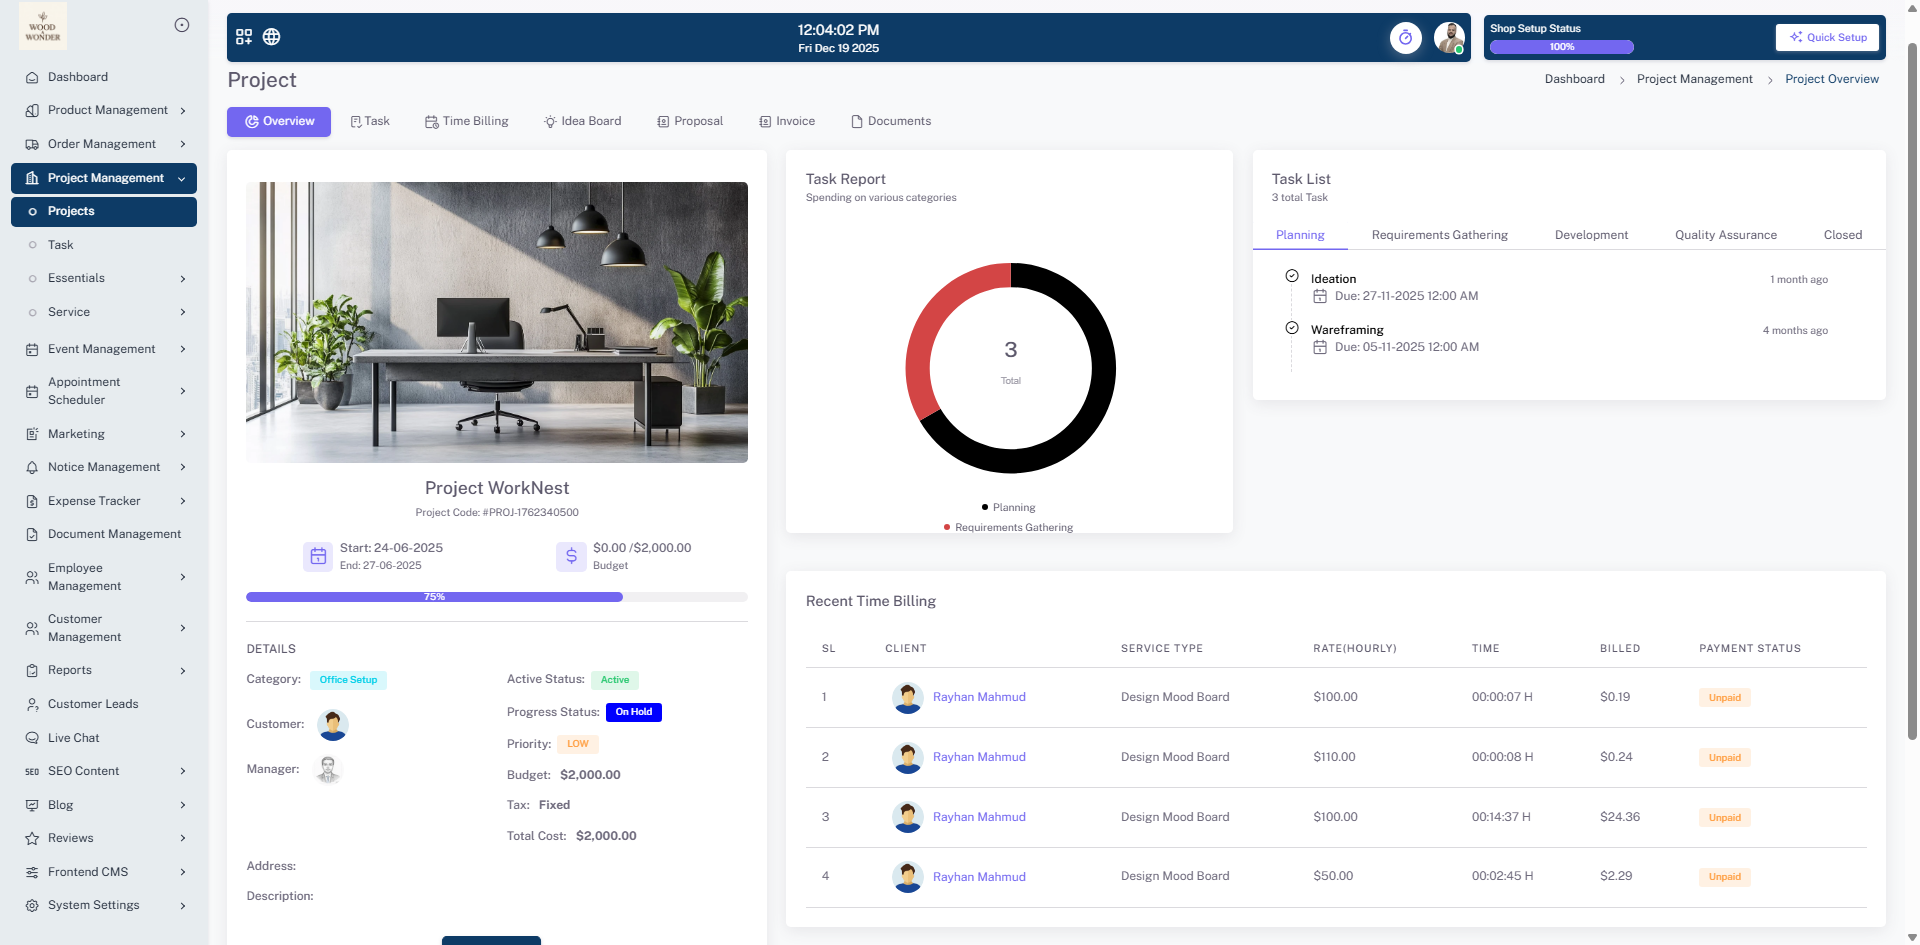Collapse the Project Management dropdown

point(104,178)
